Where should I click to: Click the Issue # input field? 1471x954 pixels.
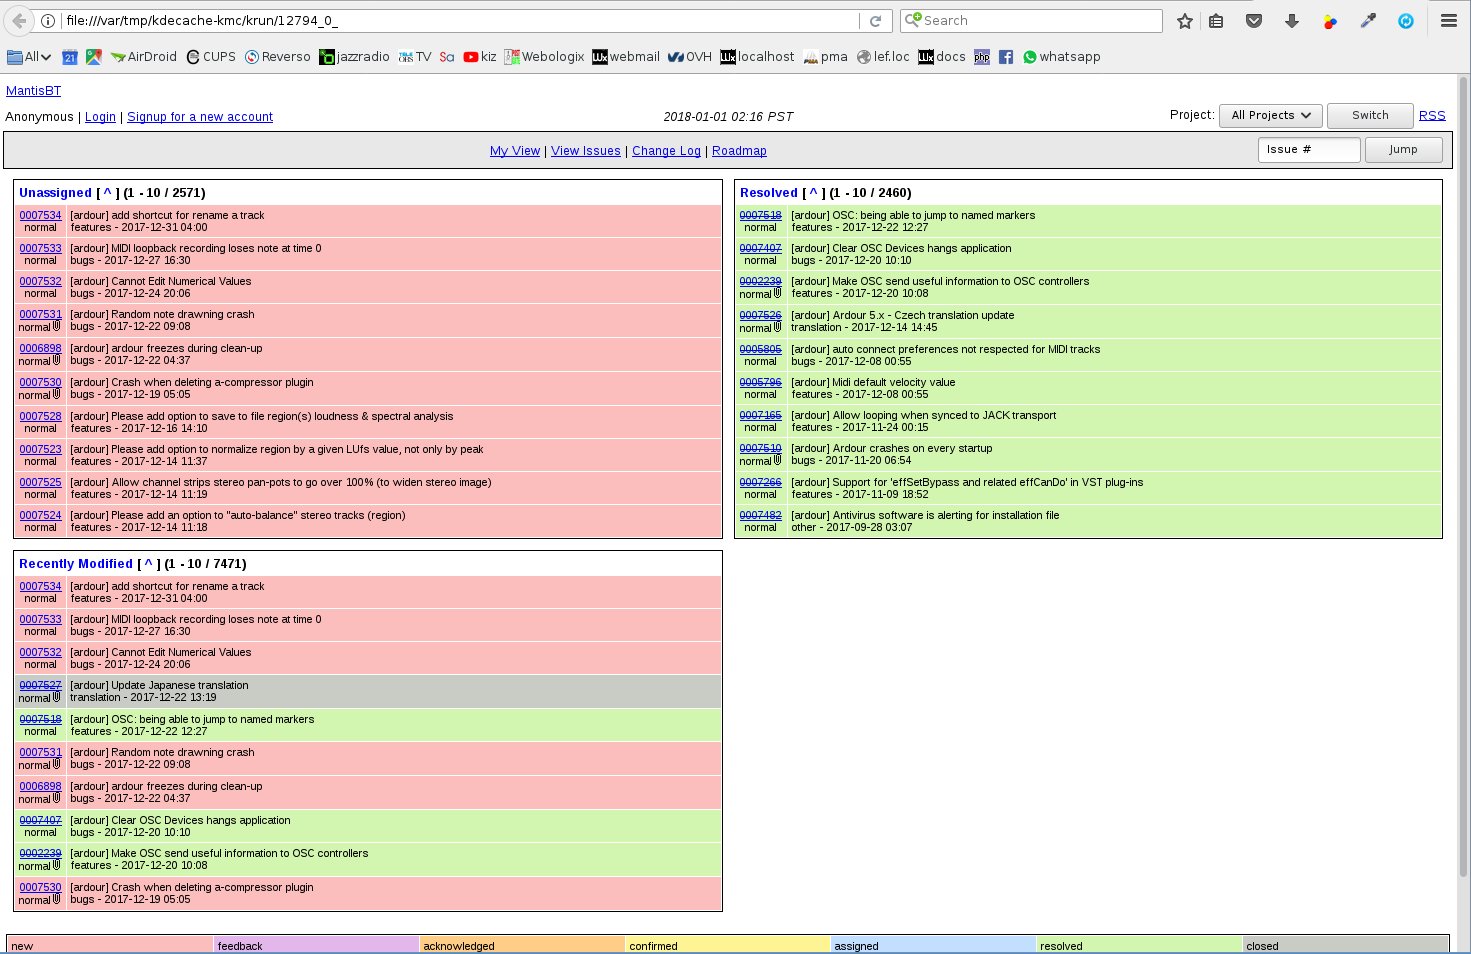[x=1308, y=150]
